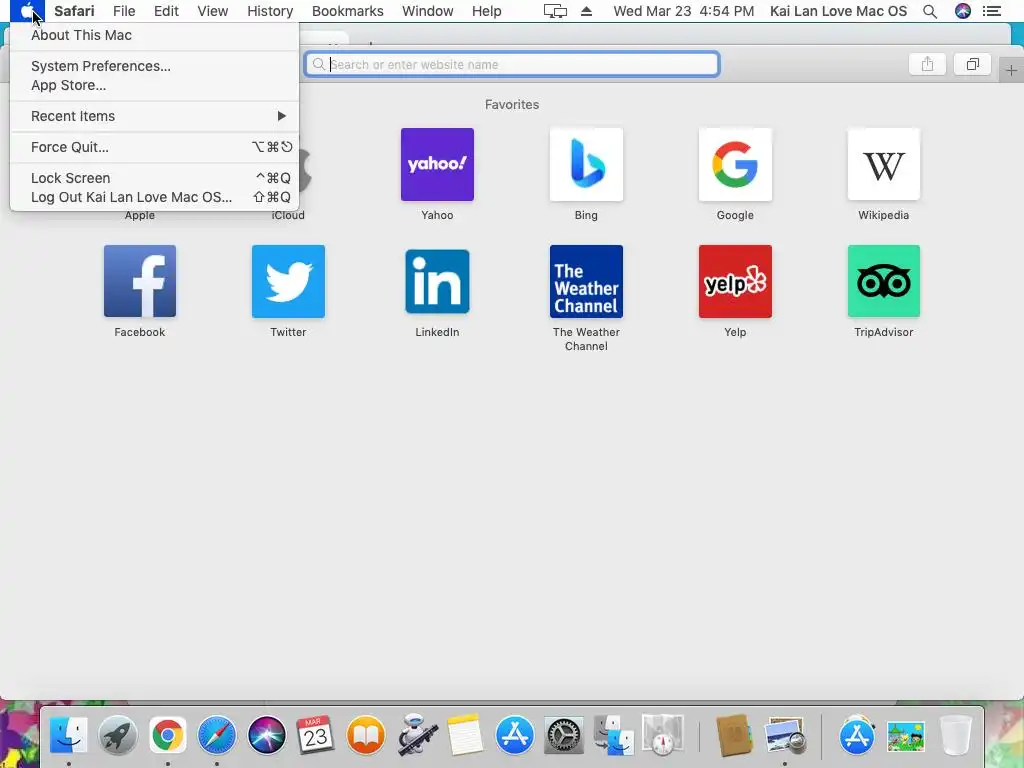This screenshot has height=768, width=1024.
Task: Choose Lock Screen from Apple menu
Action: (x=155, y=178)
